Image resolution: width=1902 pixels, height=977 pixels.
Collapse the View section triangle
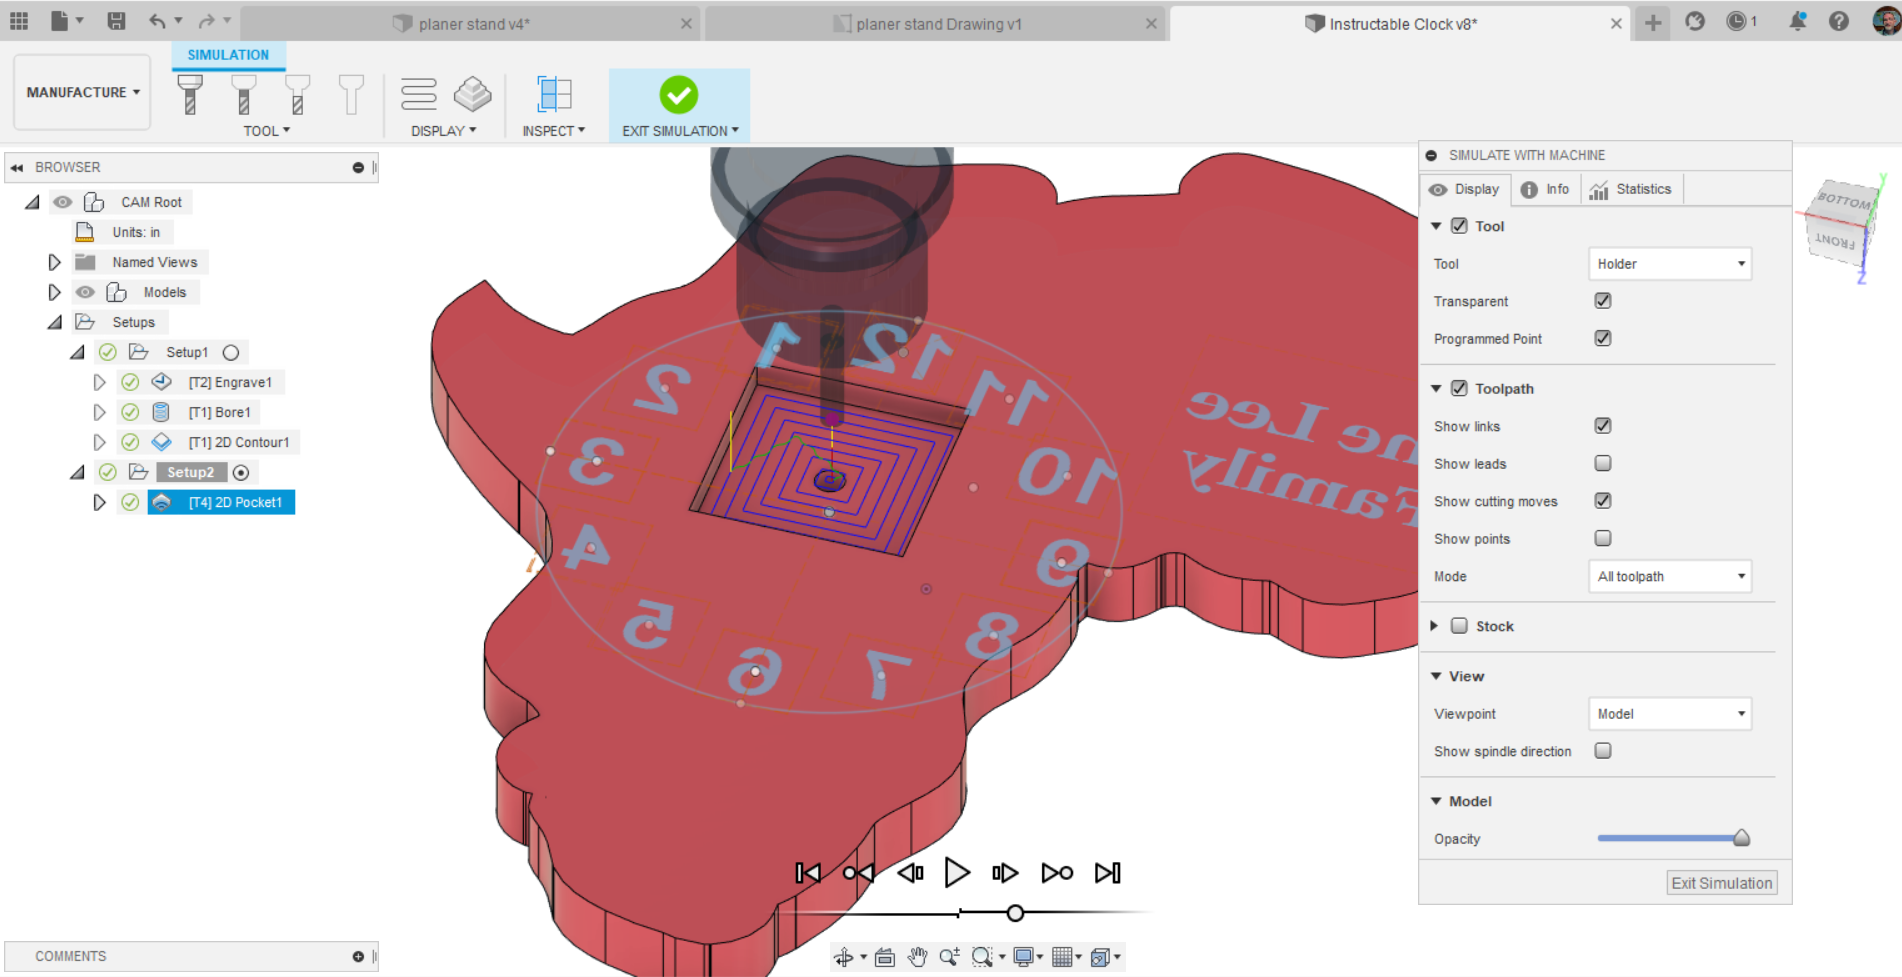[1436, 676]
